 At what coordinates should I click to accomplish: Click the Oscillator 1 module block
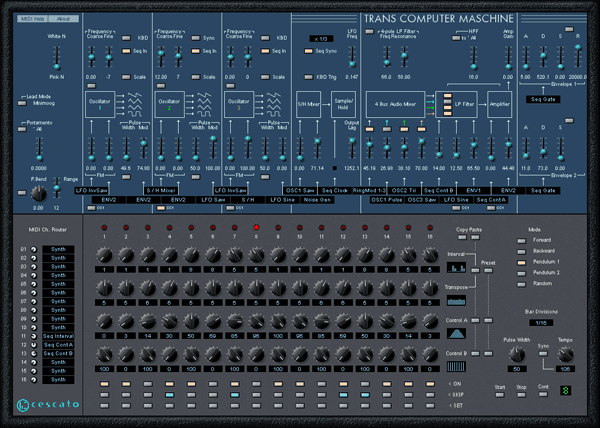click(99, 107)
